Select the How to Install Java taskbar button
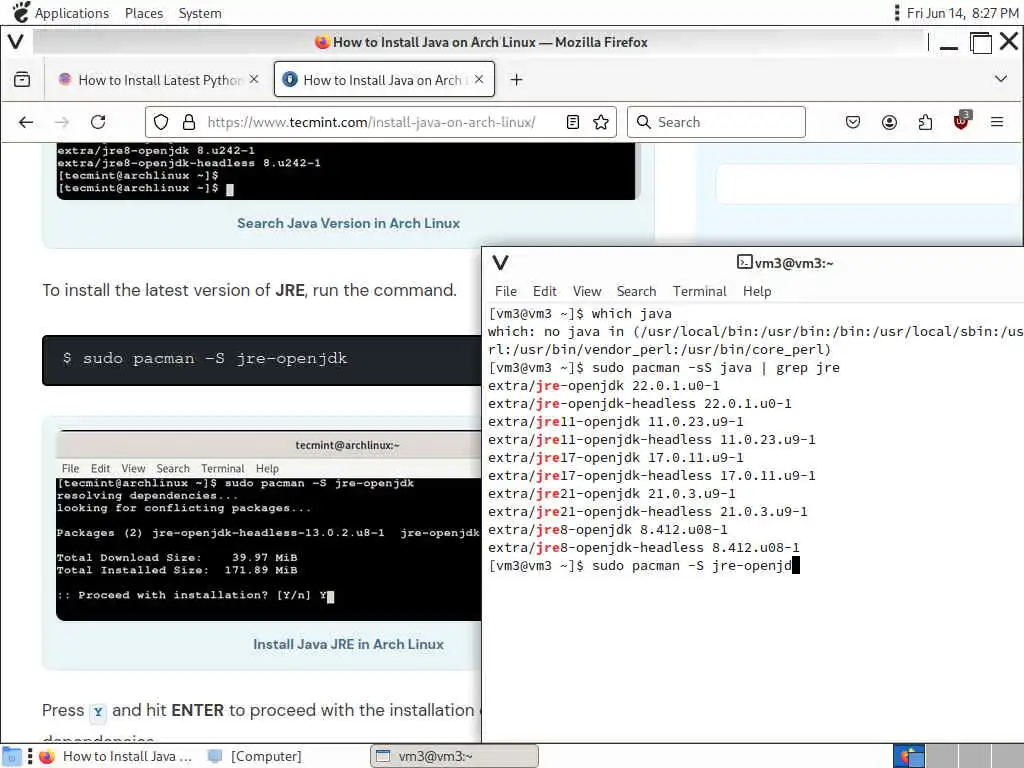Screen dimensions: 1024x768 [x=116, y=756]
